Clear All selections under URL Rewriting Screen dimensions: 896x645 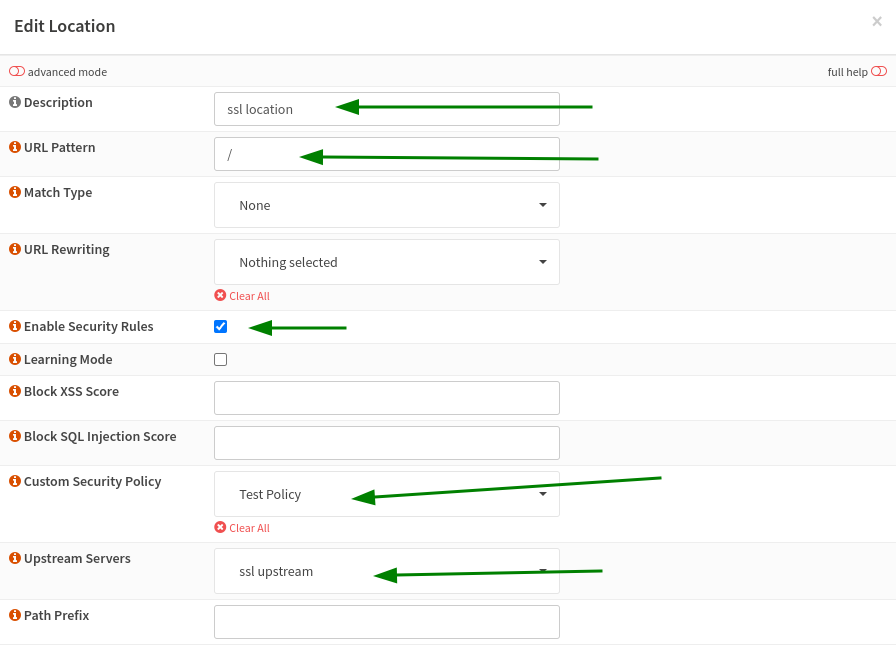pyautogui.click(x=242, y=295)
